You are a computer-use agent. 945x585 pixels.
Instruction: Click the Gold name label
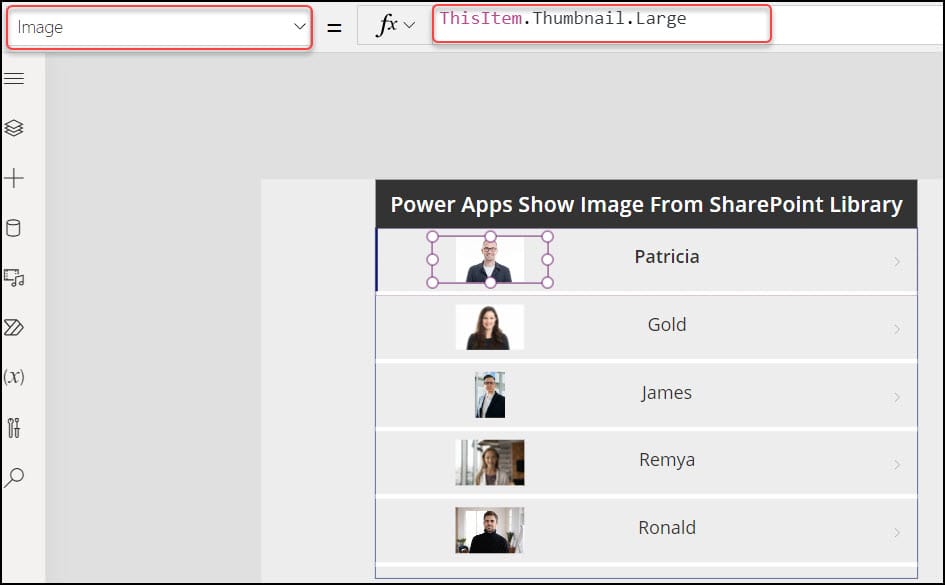(667, 325)
